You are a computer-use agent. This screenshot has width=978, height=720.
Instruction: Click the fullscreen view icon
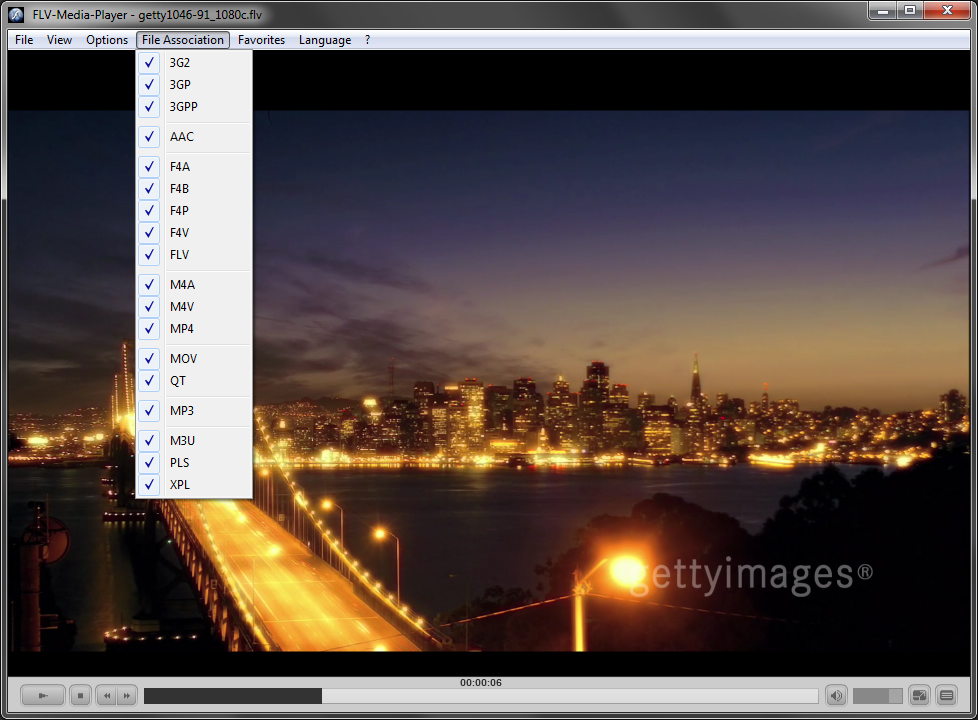click(x=921, y=695)
